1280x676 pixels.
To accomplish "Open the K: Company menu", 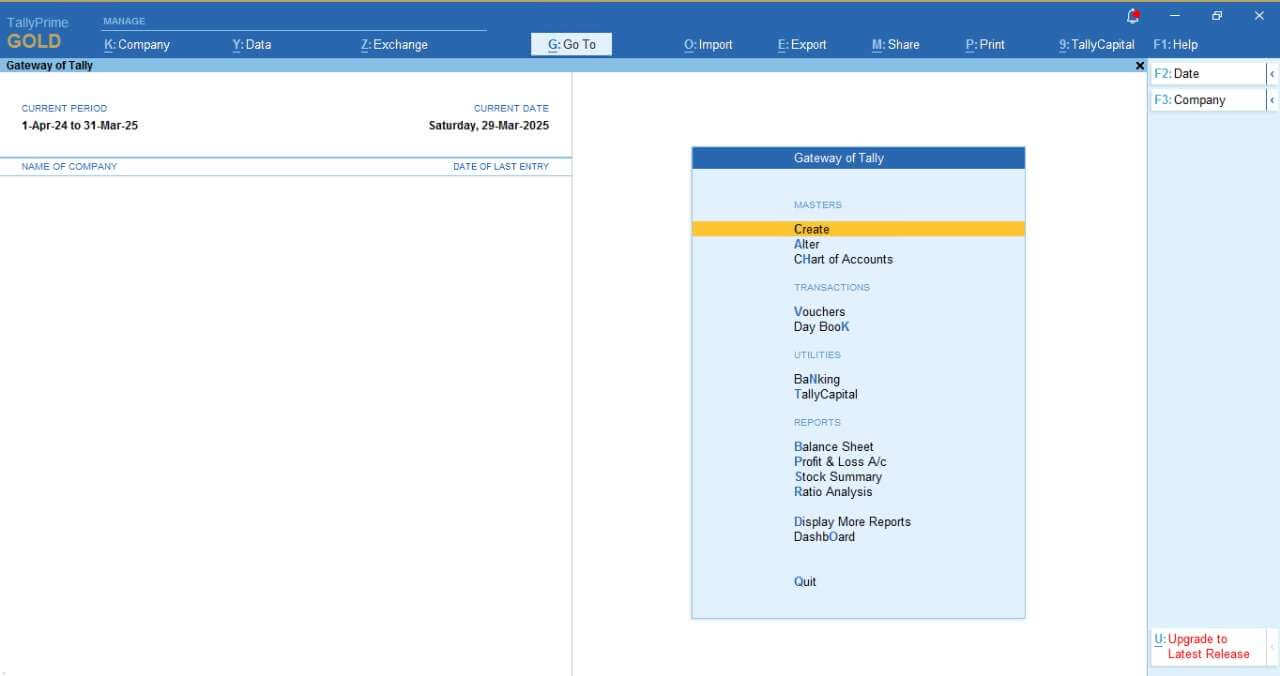I will [x=137, y=45].
